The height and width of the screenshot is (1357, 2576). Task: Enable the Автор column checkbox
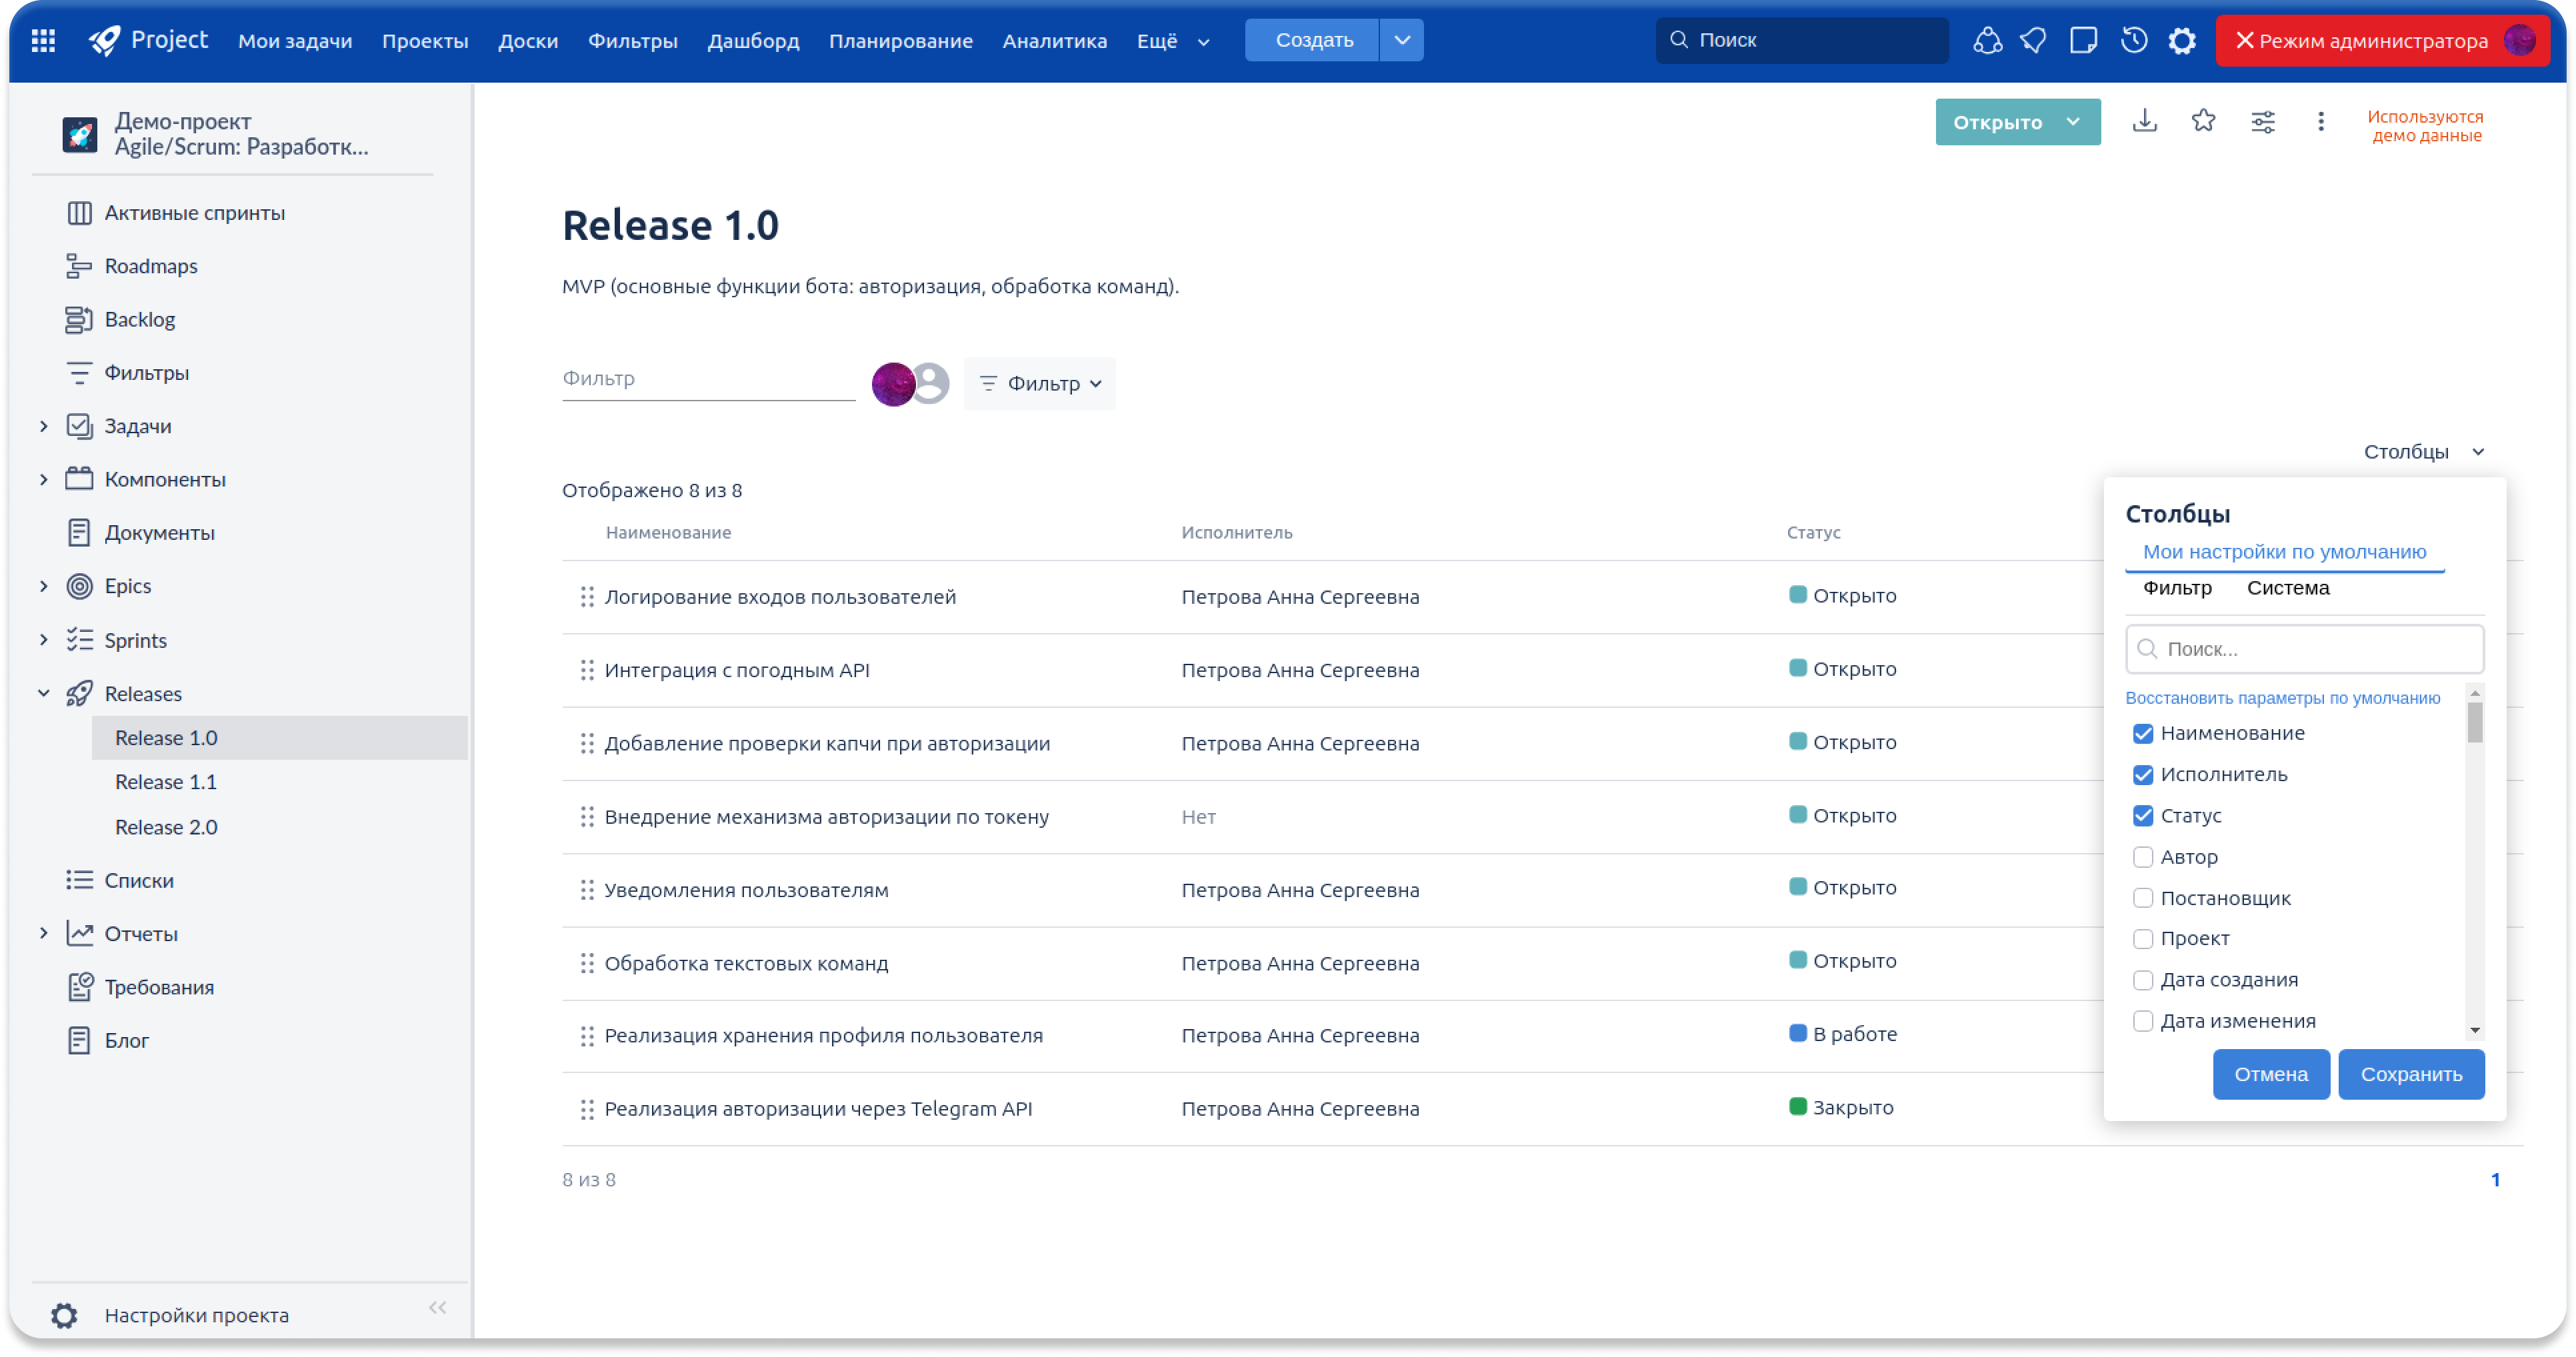pos(2143,857)
